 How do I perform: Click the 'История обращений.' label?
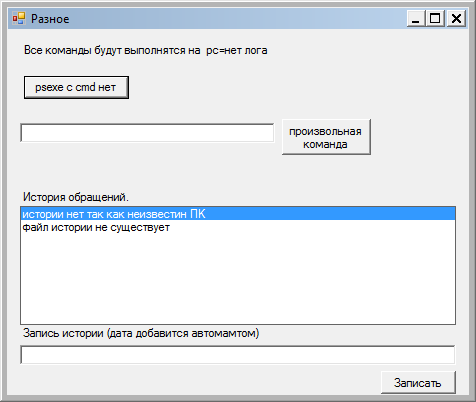click(x=76, y=197)
